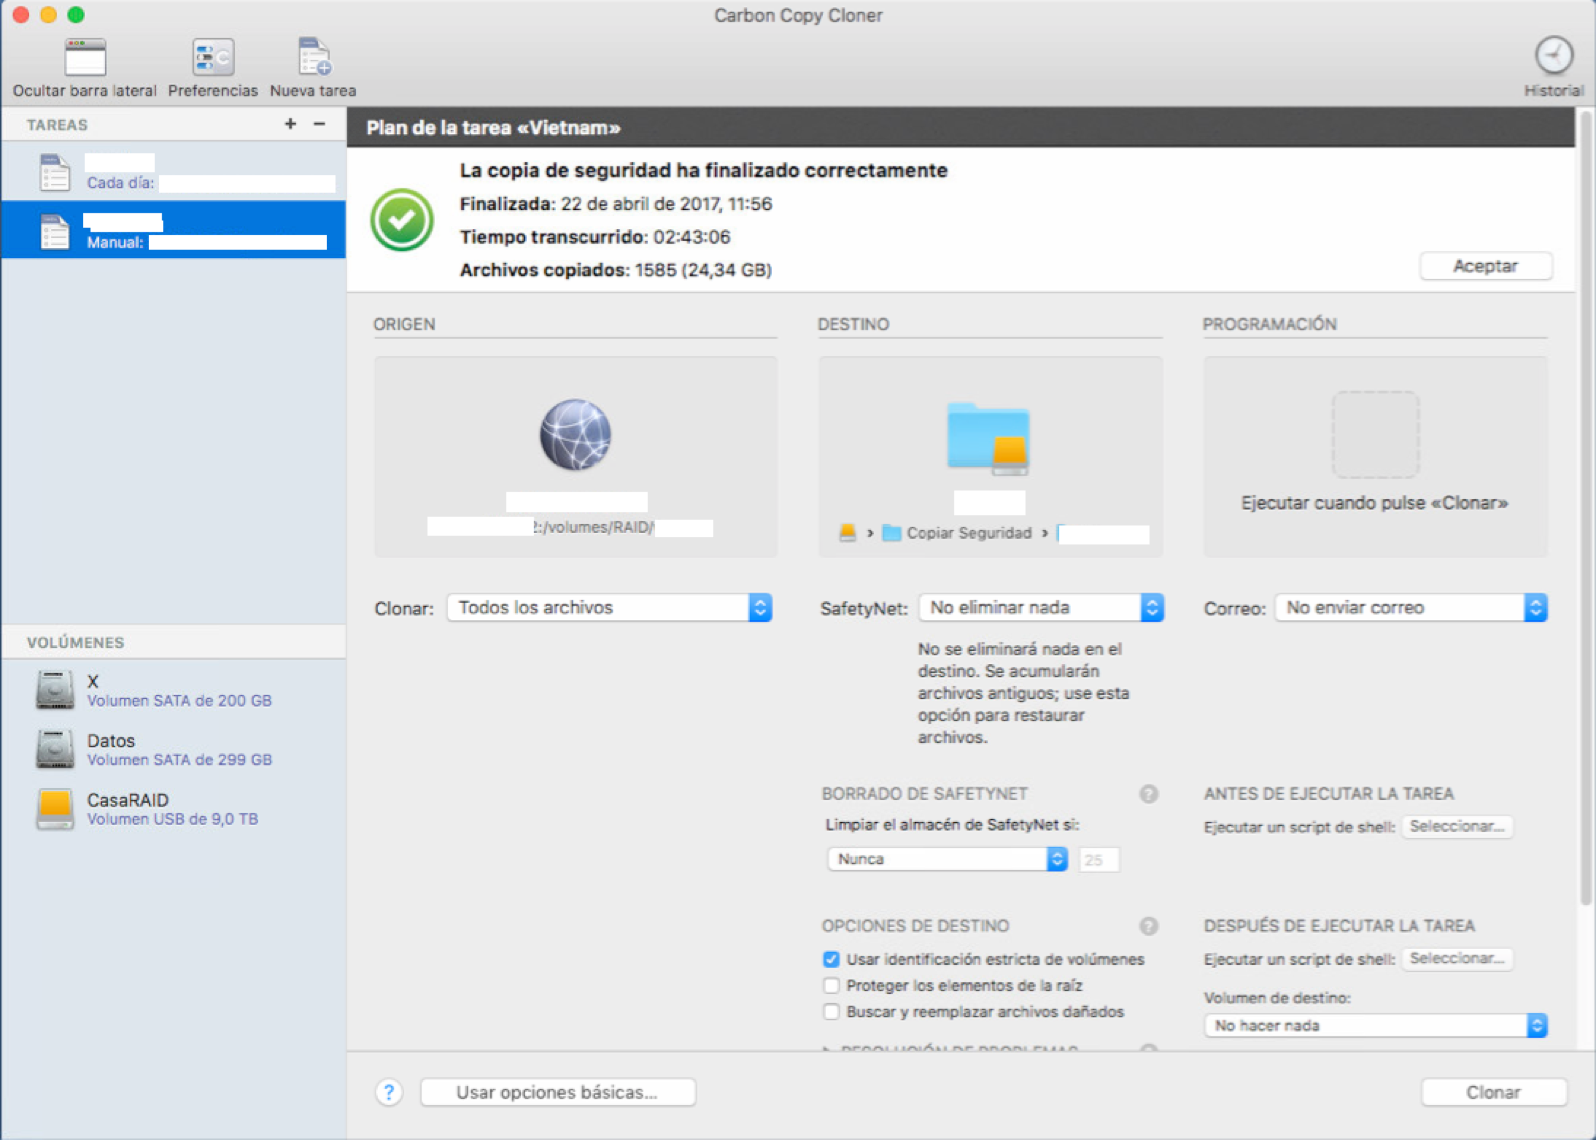Click the yellow minimize window button
Image resolution: width=1596 pixels, height=1140 pixels.
pyautogui.click(x=48, y=15)
